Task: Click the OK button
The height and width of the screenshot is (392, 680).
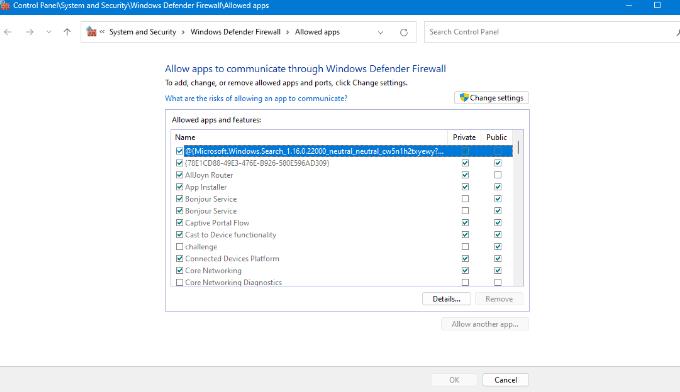Action: [454, 380]
